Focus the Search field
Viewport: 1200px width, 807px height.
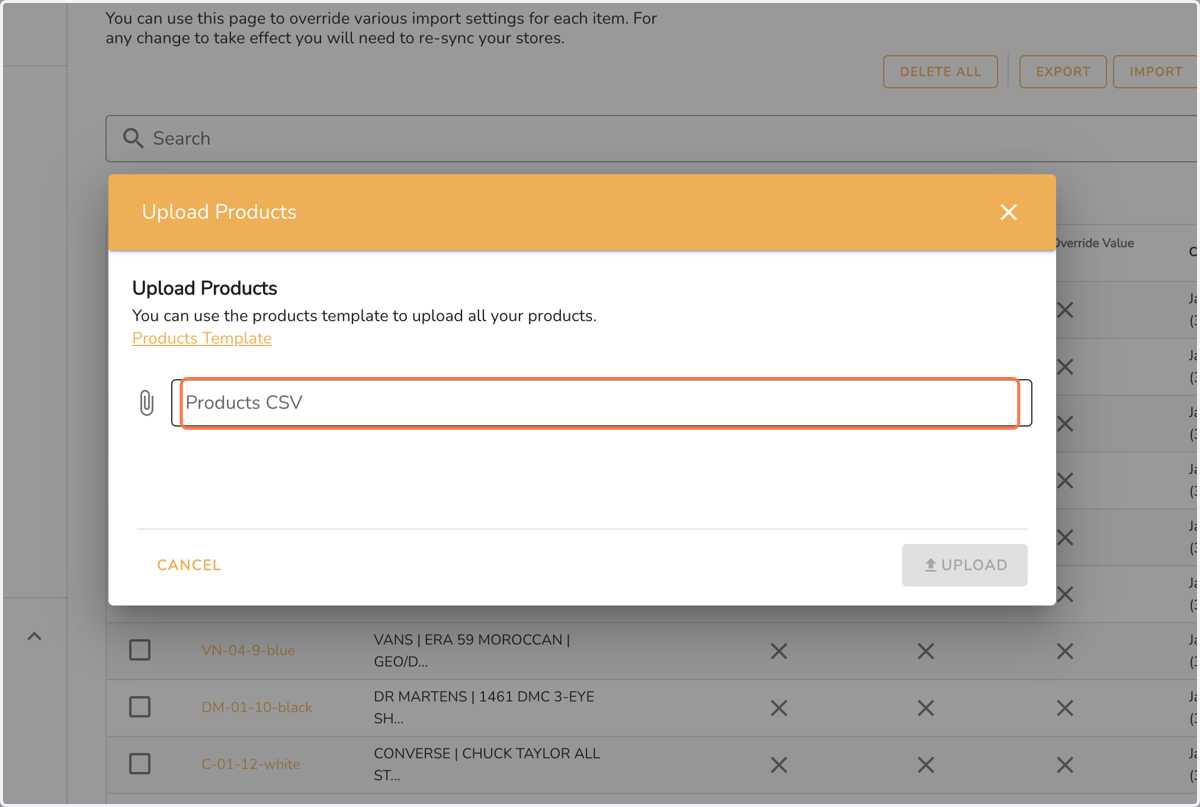pyautogui.click(x=652, y=138)
